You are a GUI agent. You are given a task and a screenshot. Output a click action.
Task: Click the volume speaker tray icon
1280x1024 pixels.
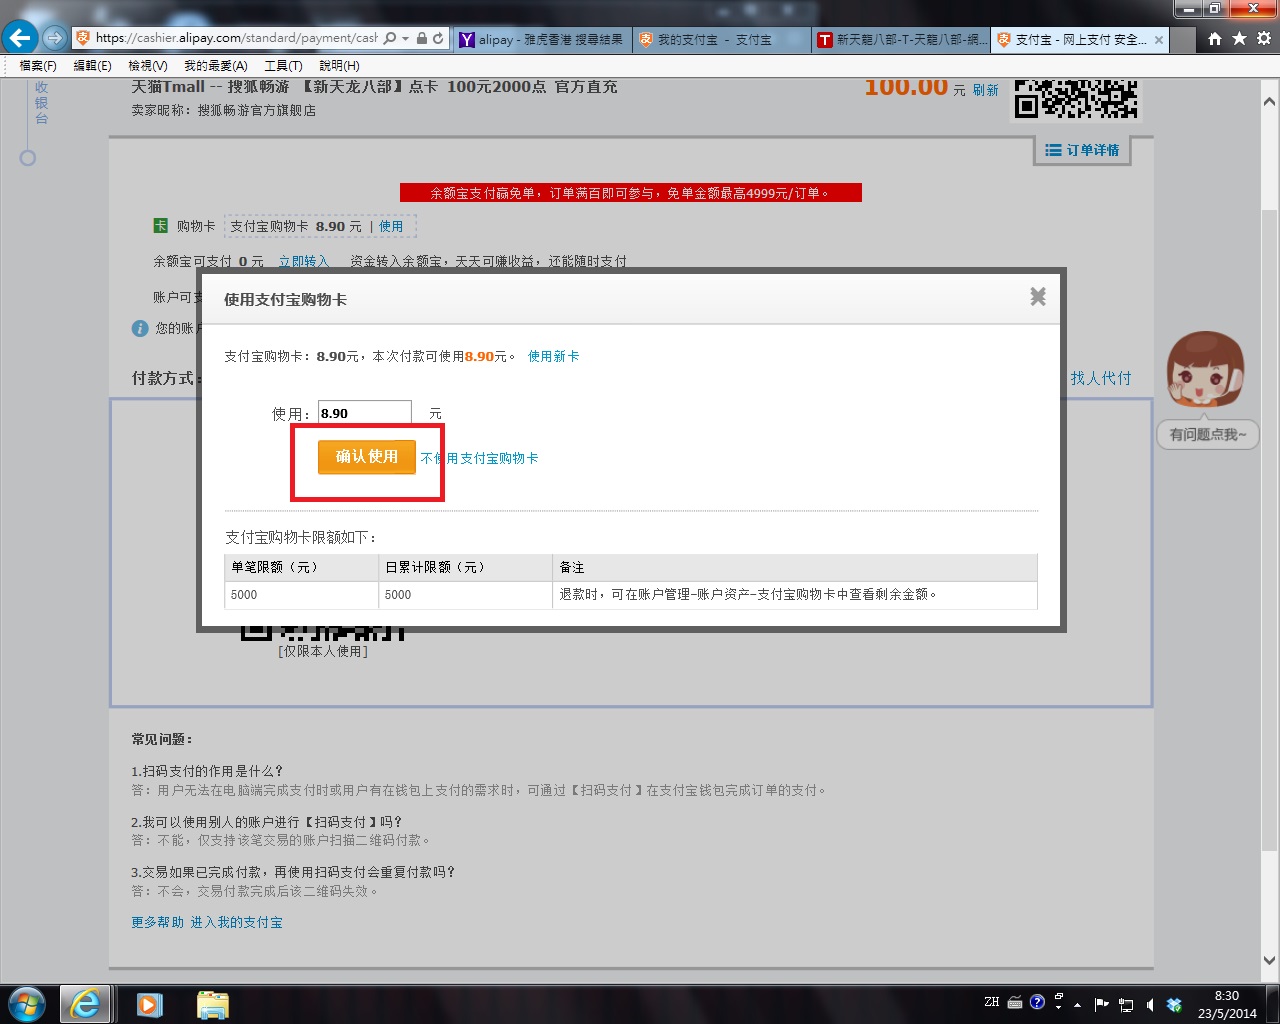1150,1004
